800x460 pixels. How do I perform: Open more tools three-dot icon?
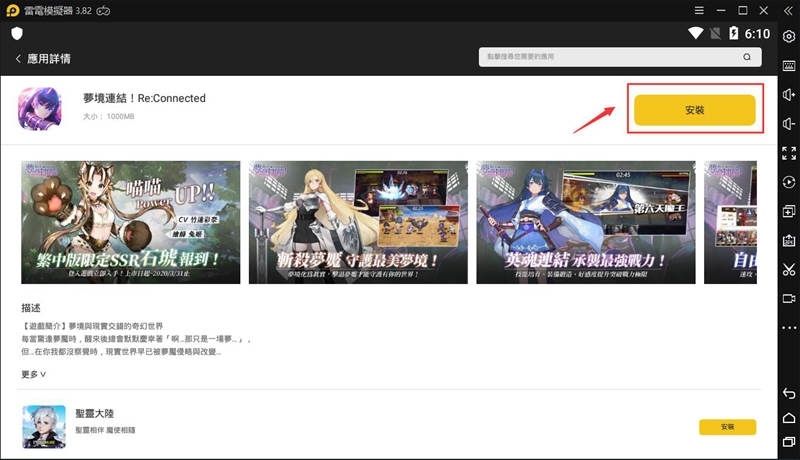coord(789,328)
